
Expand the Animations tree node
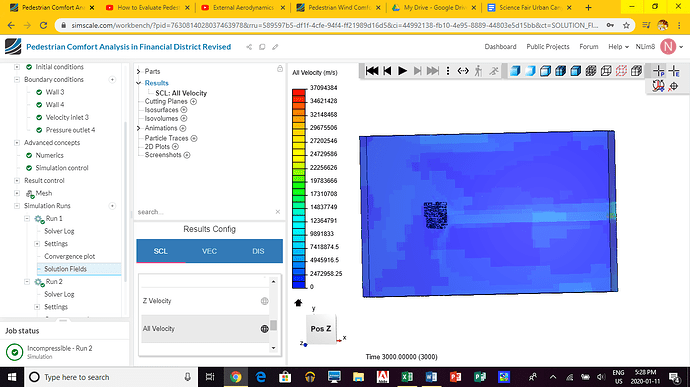[x=139, y=128]
